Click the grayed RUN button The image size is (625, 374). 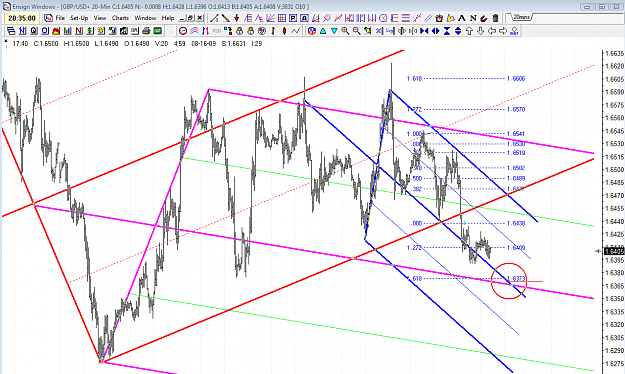coord(216,31)
